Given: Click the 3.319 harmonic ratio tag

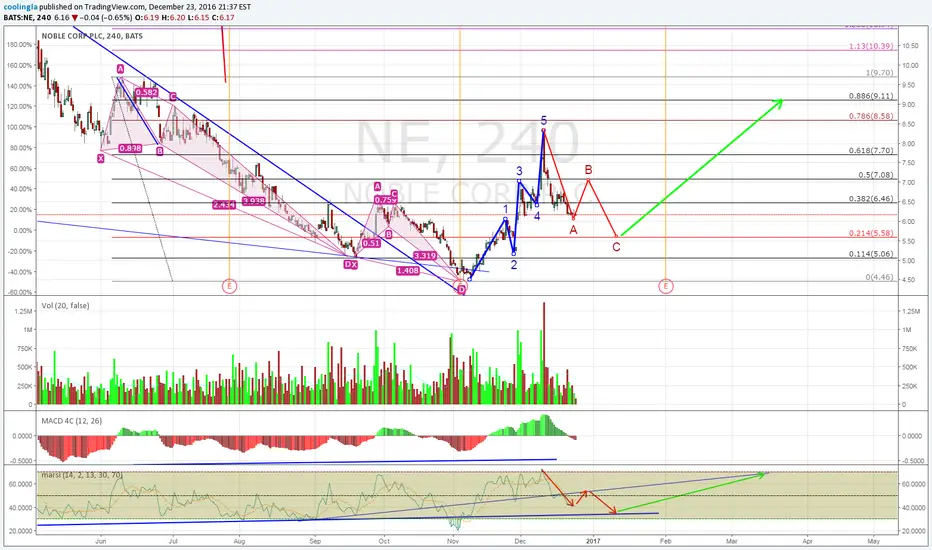Looking at the screenshot, I should (425, 256).
